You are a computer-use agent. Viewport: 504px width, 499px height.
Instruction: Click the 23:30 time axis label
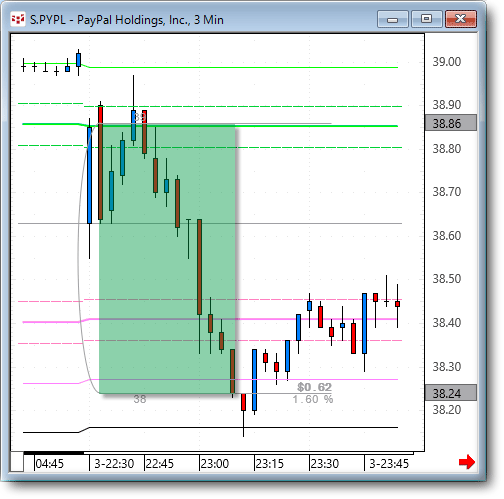[325, 463]
